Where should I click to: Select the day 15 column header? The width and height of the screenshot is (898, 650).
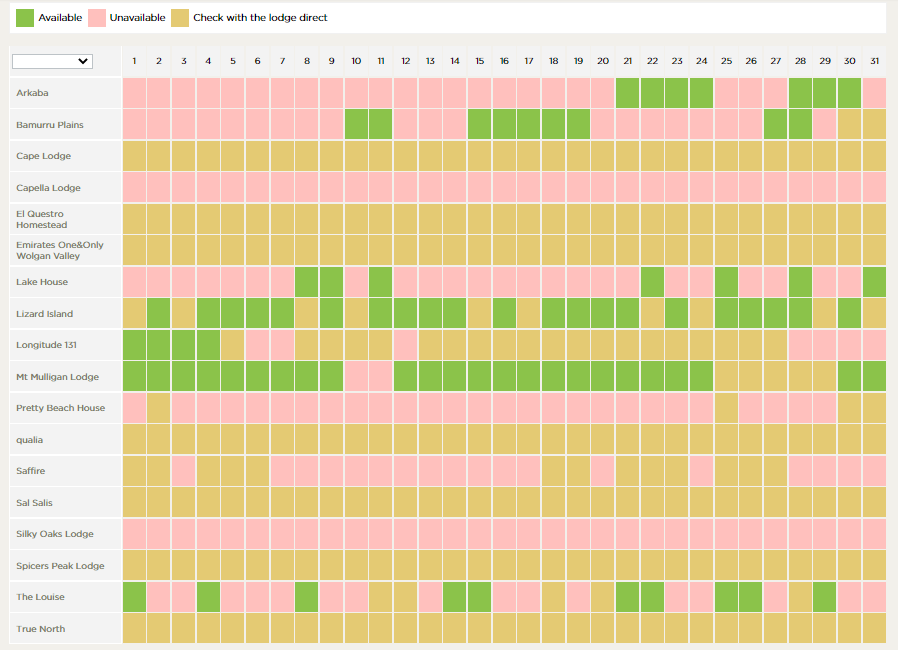tap(479, 61)
